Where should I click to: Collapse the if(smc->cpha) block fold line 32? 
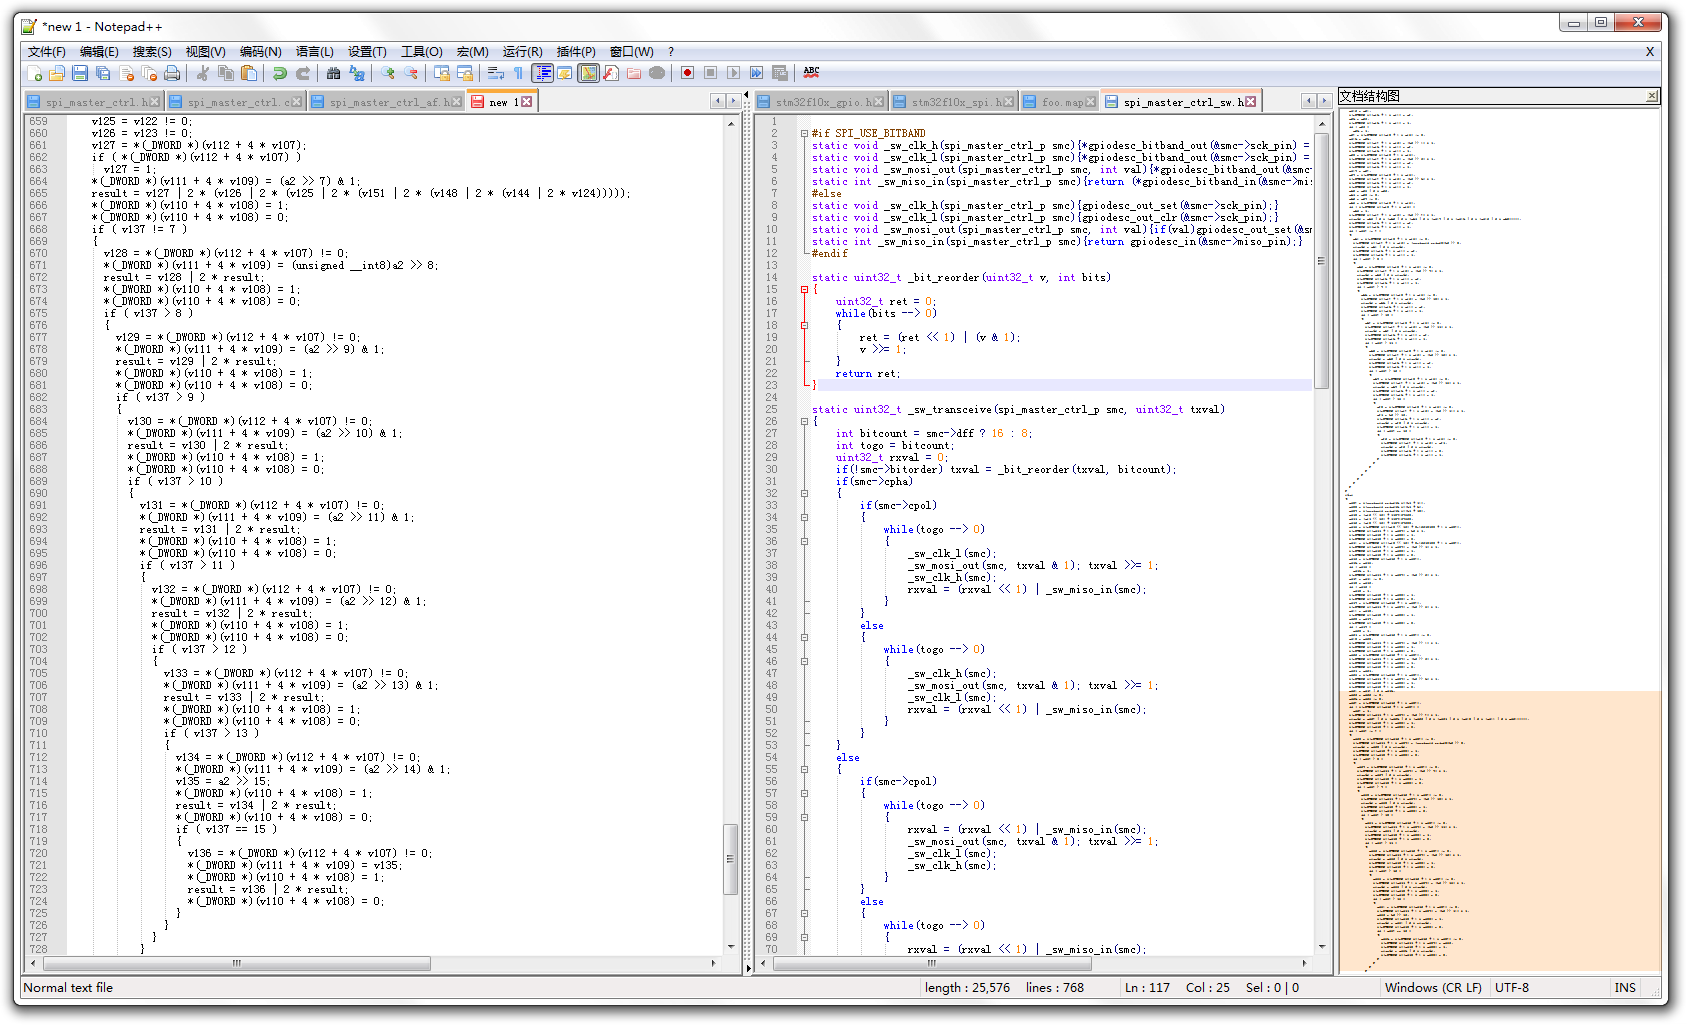(804, 493)
